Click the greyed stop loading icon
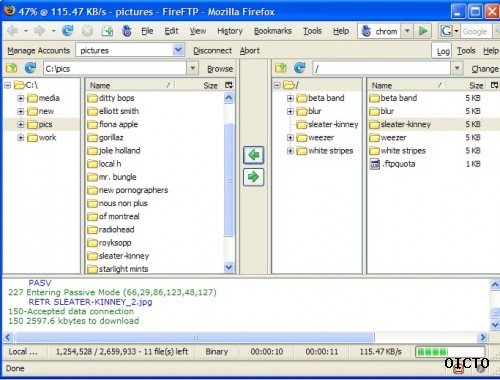500x380 pixels. click(87, 31)
